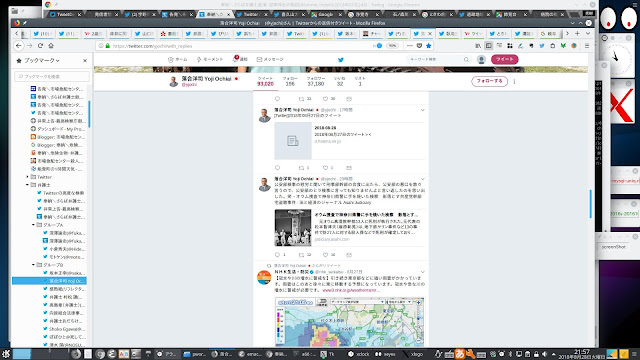Toggle Firefox sidebar visibility button
The width and height of the screenshot is (640, 360).
point(489,46)
